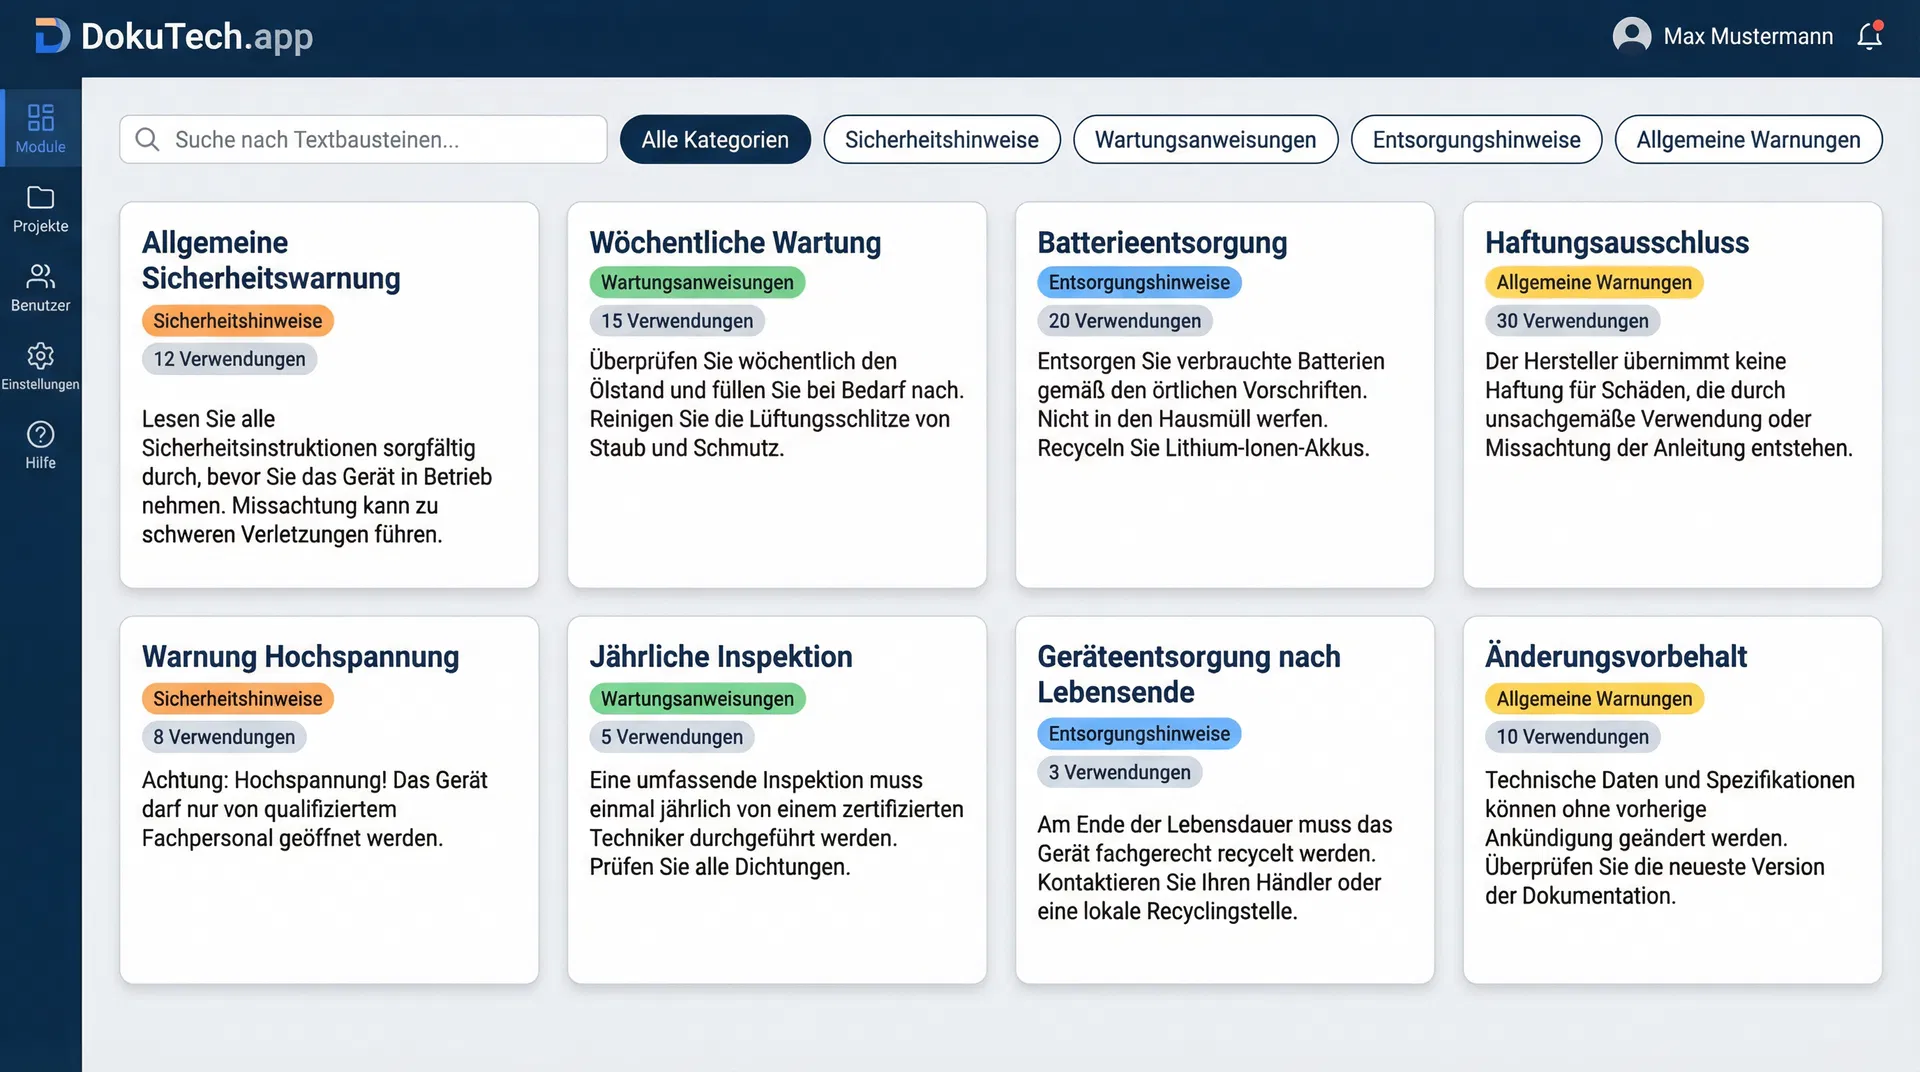Filter by Sicherheitshinweise category
This screenshot has width=1920, height=1072.
tap(941, 139)
